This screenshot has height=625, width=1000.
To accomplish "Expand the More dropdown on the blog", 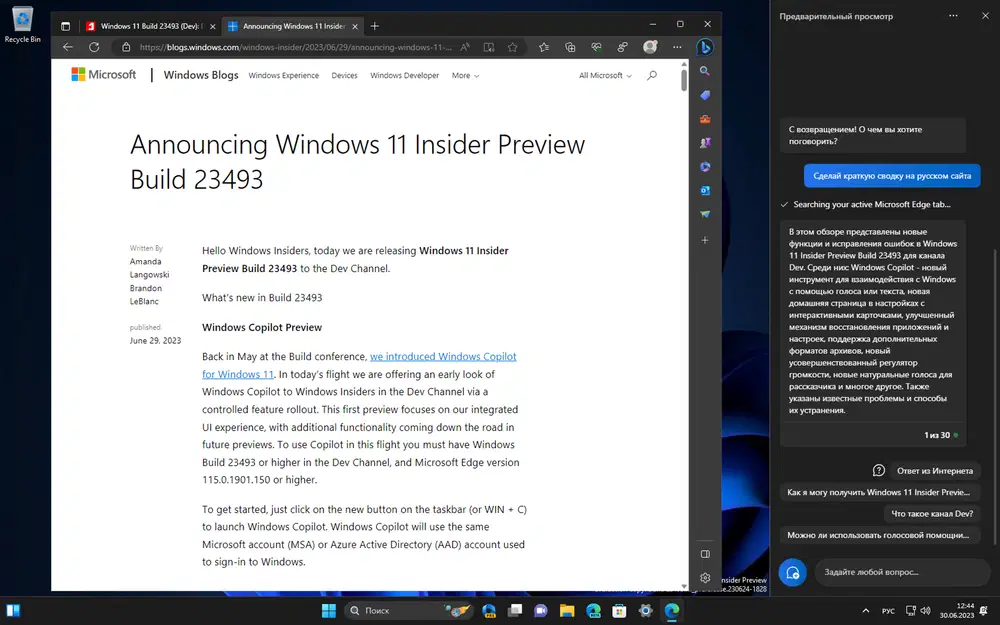I will coord(465,75).
